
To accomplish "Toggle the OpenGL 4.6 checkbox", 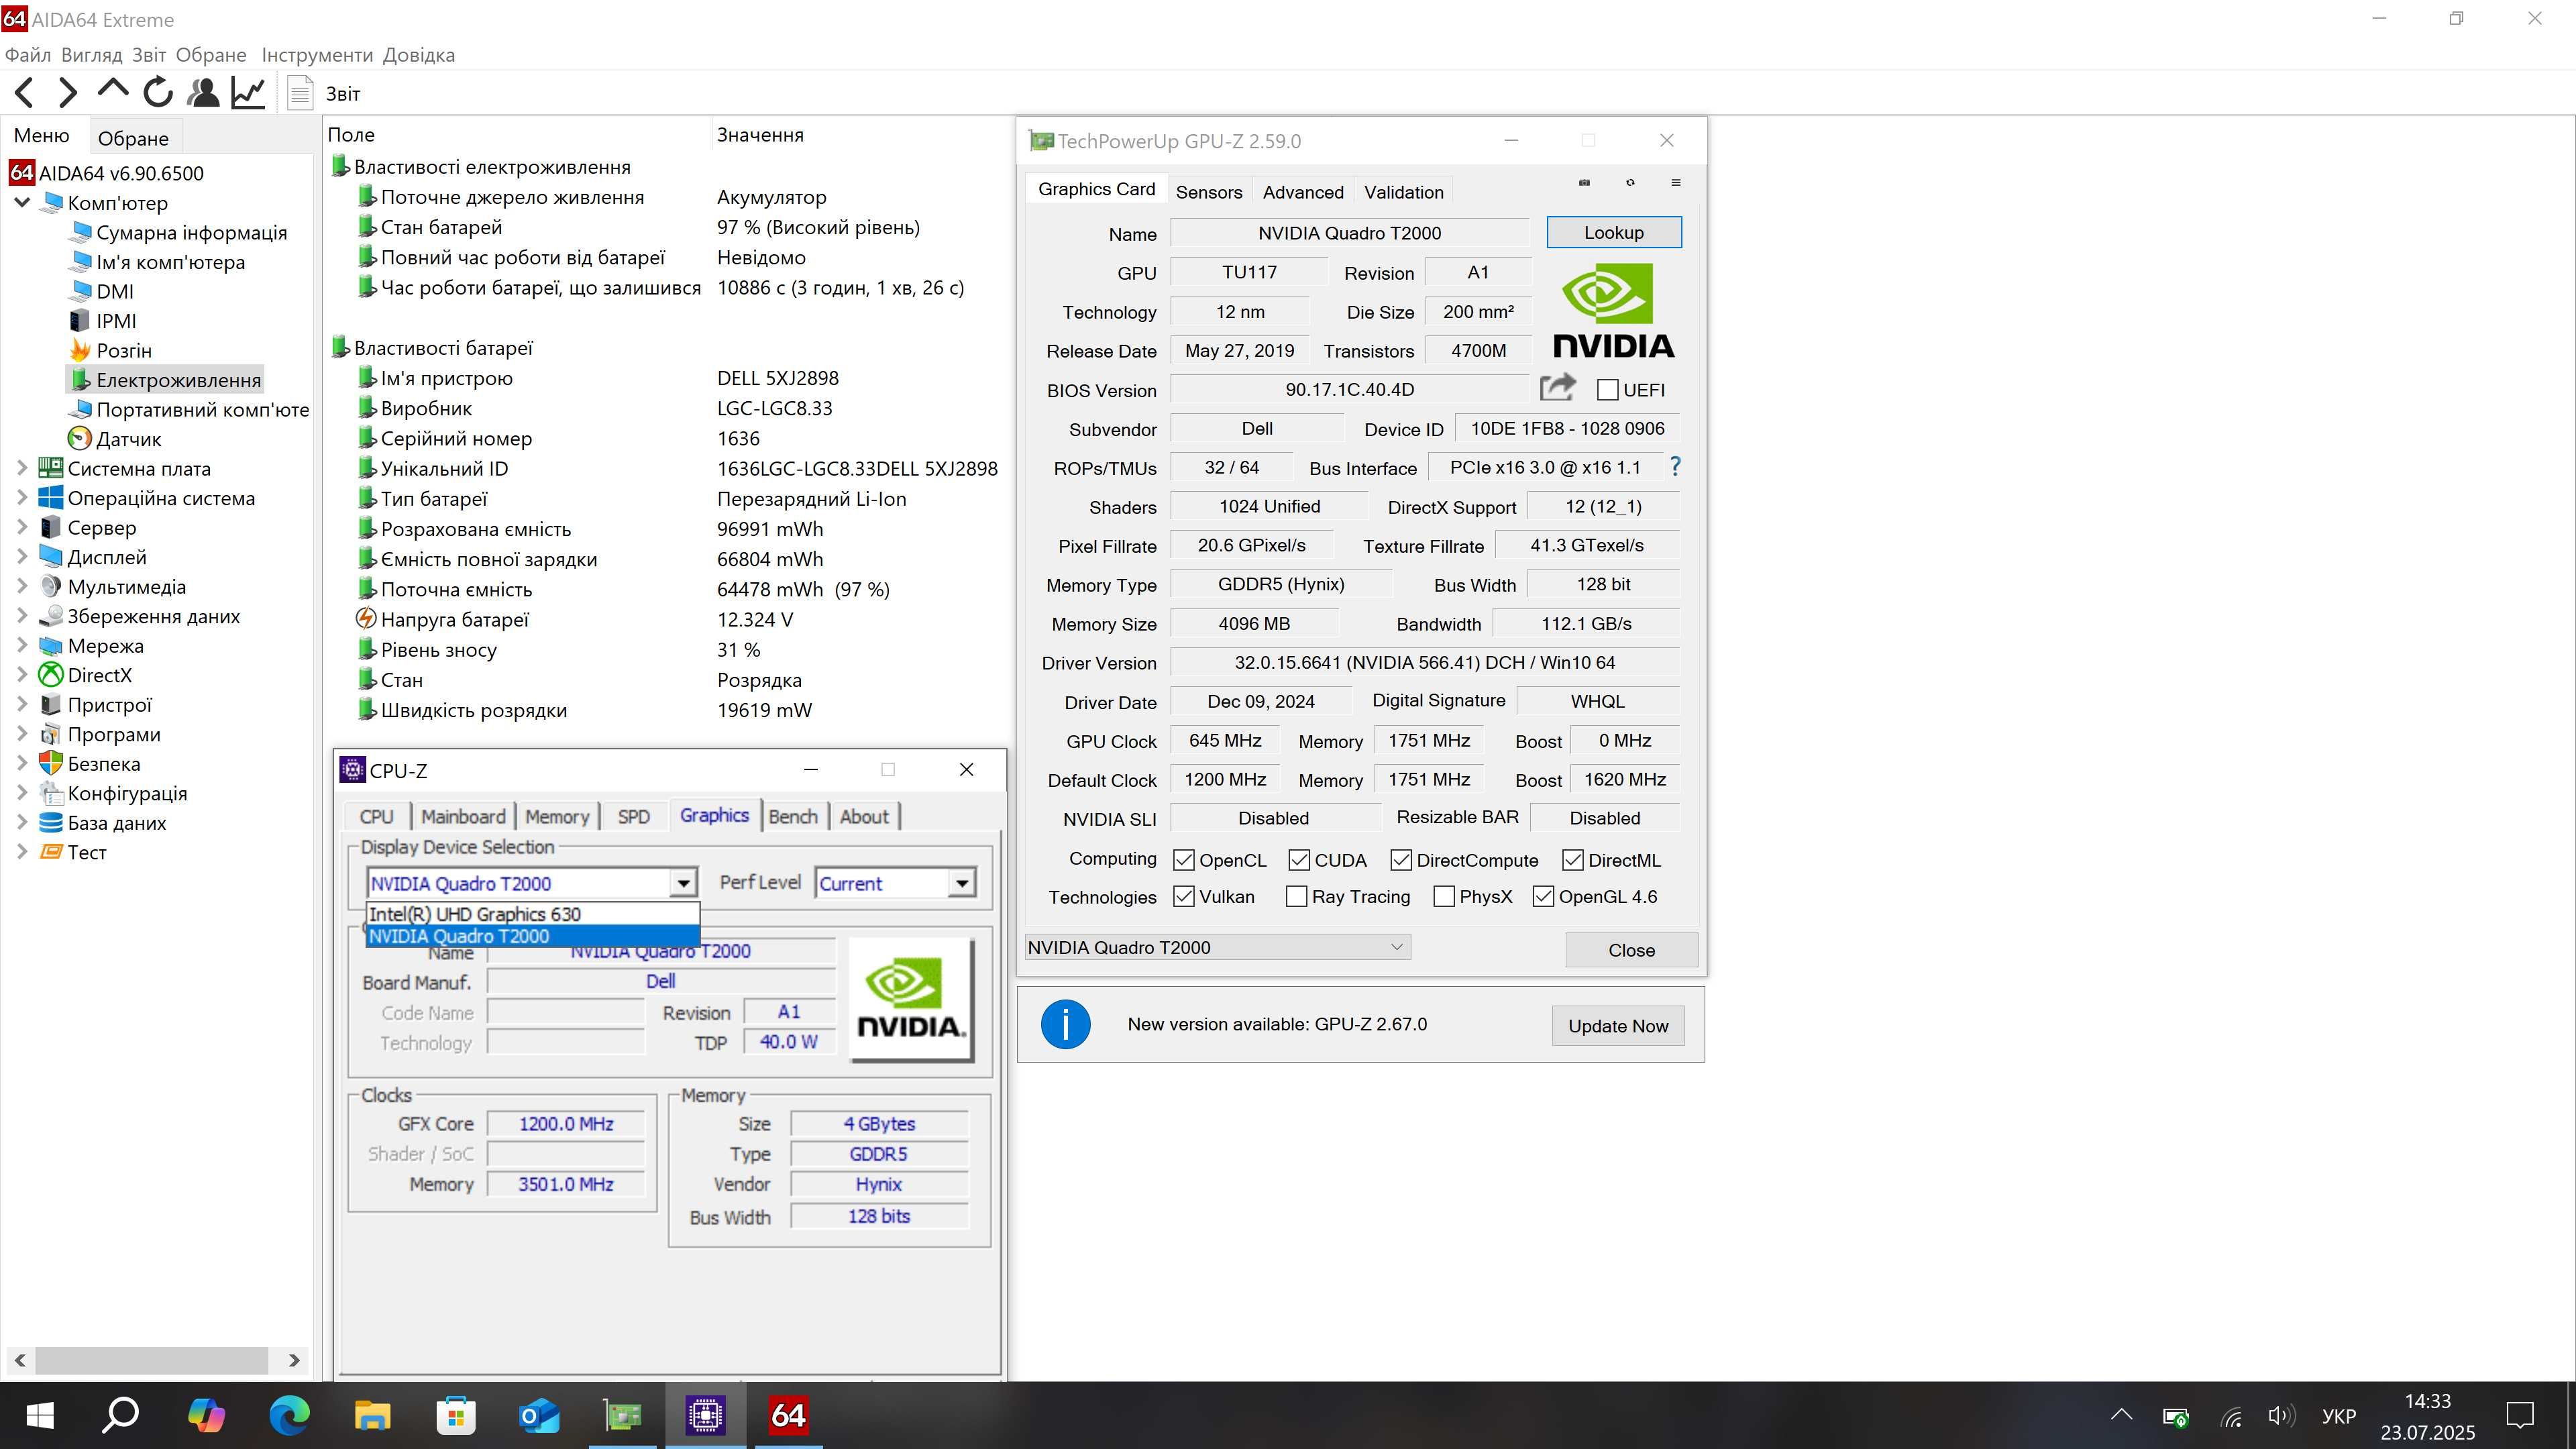I will click(x=1544, y=896).
